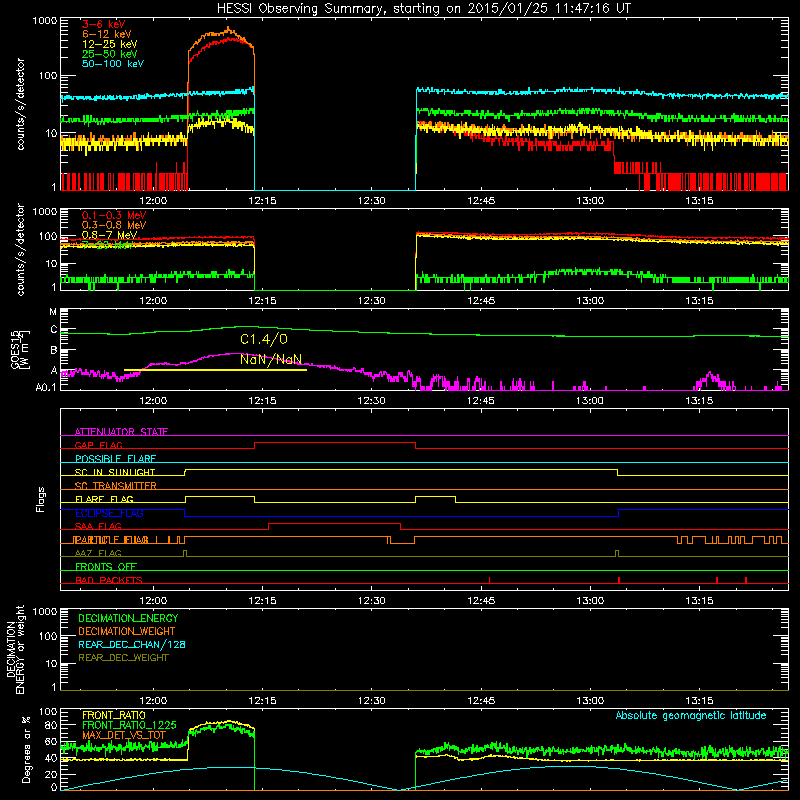Select the FLARE_FLAG label
The image size is (800, 800).
[104, 499]
